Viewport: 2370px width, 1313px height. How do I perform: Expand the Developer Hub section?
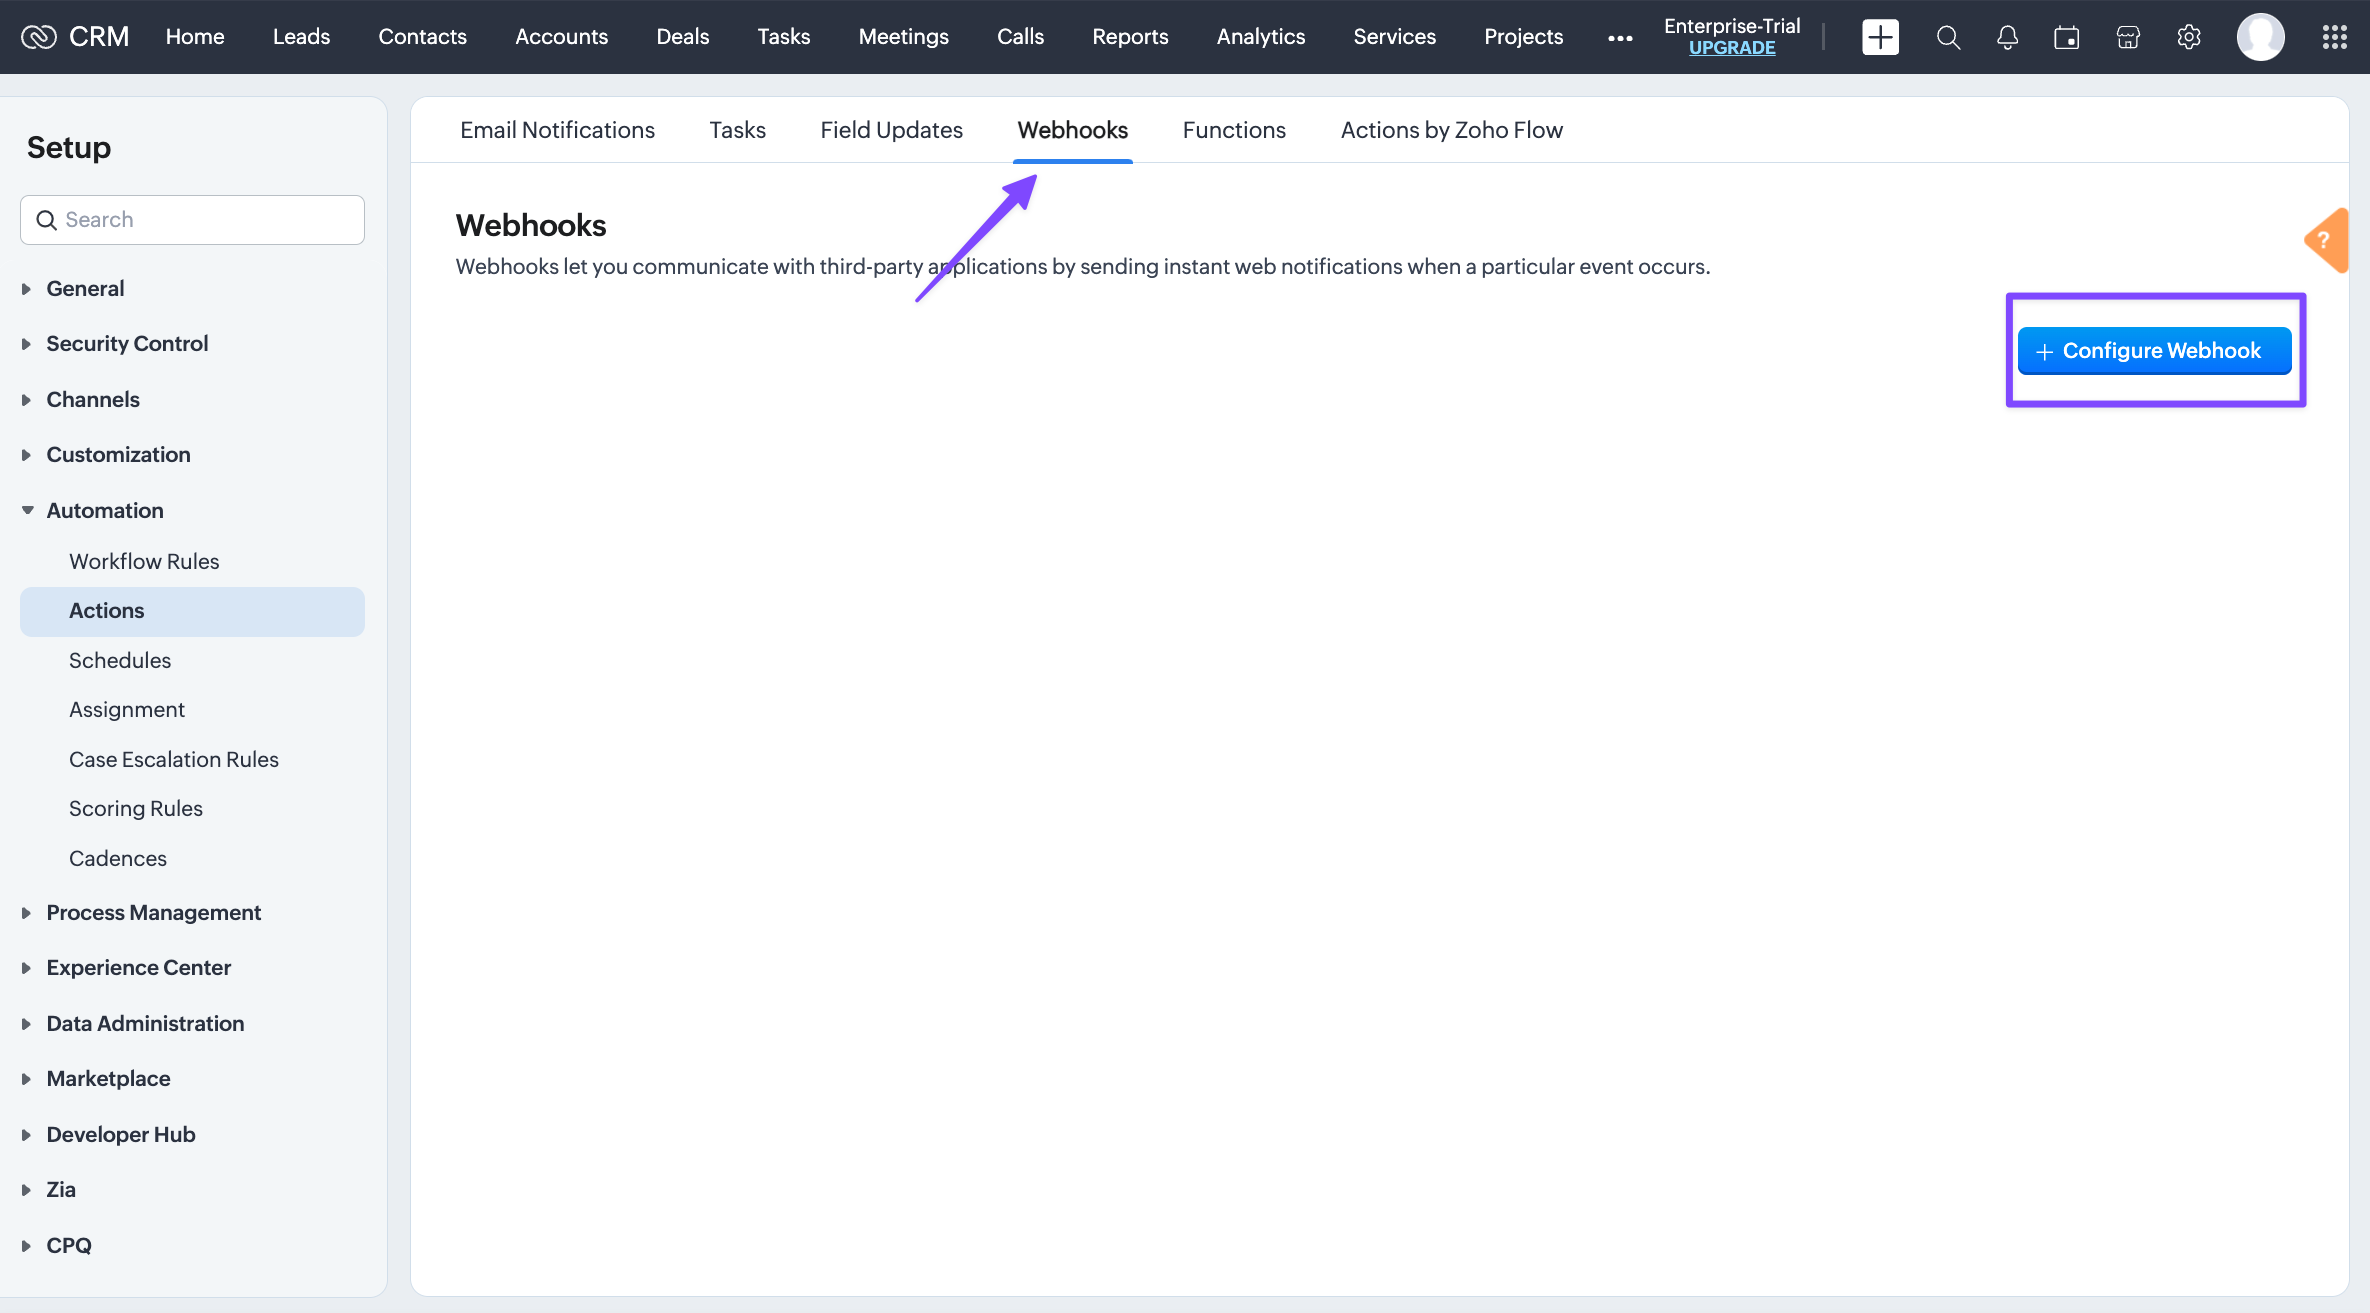coord(121,1135)
